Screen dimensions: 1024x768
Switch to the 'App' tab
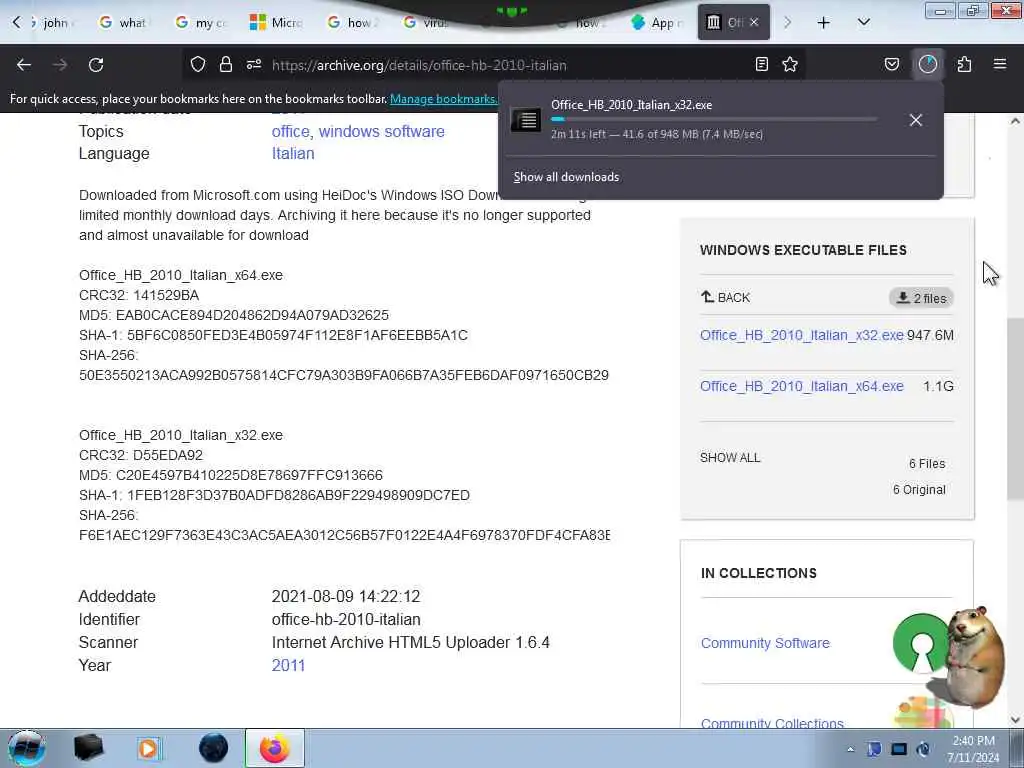point(658,23)
